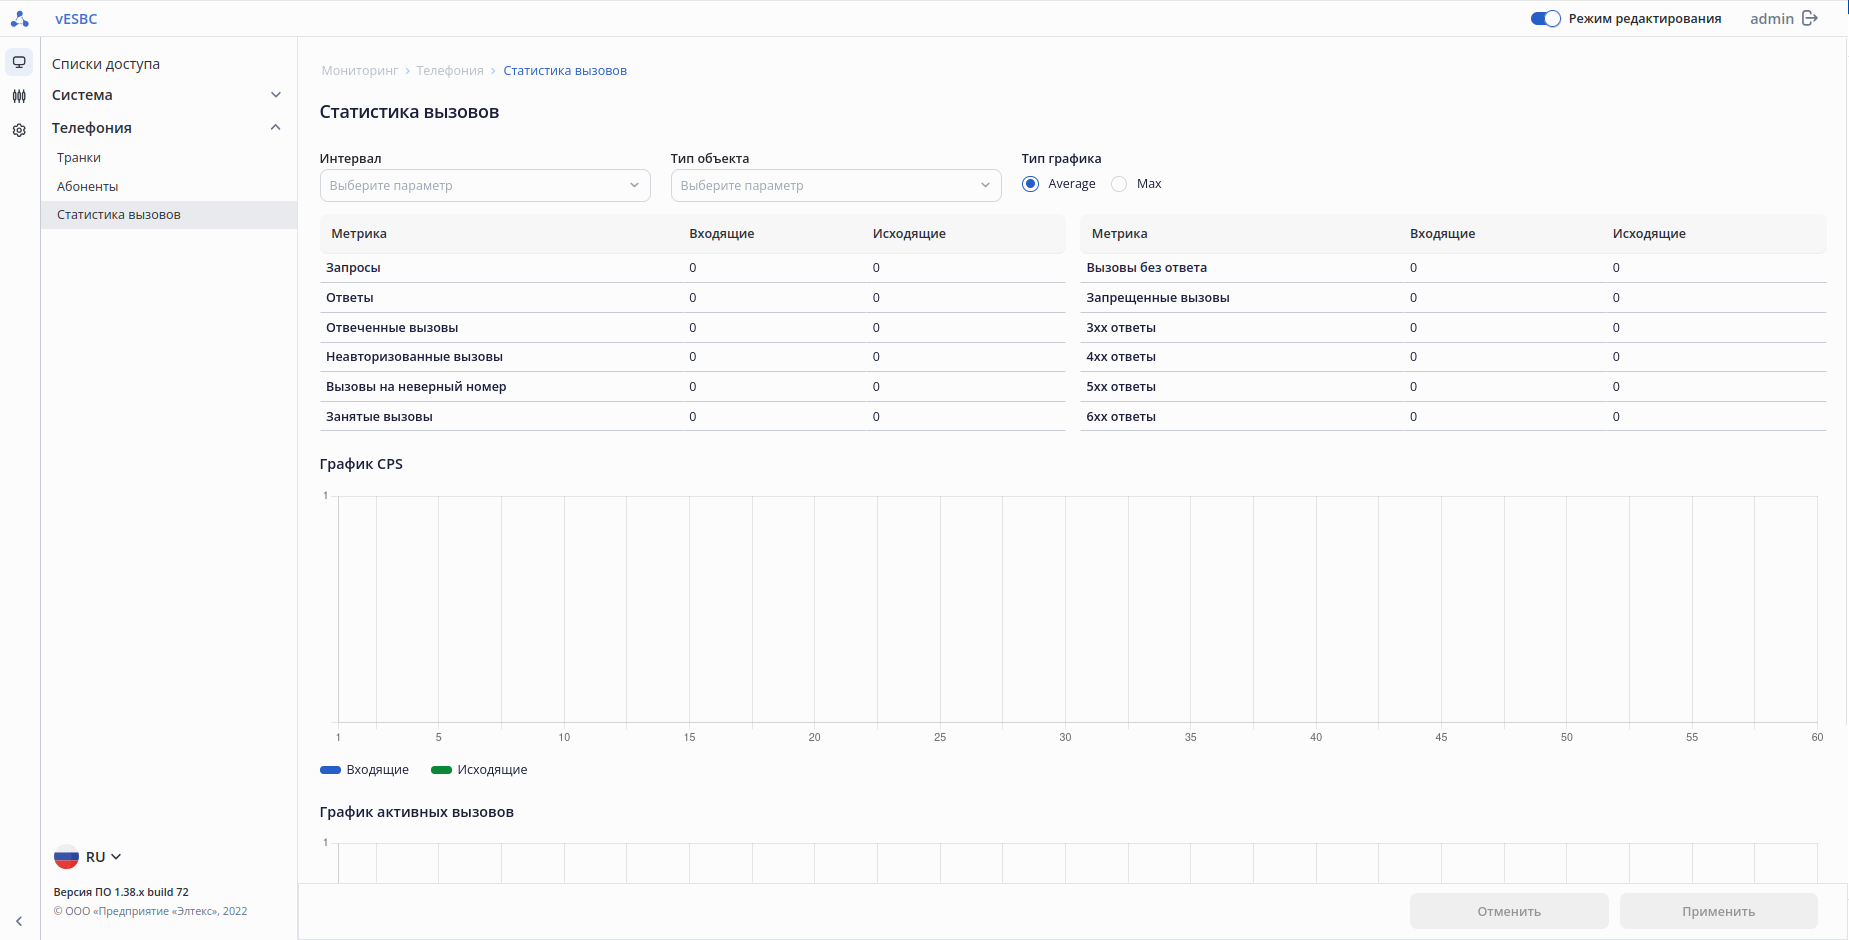Click the Телефония breadcrumb link

pyautogui.click(x=450, y=71)
